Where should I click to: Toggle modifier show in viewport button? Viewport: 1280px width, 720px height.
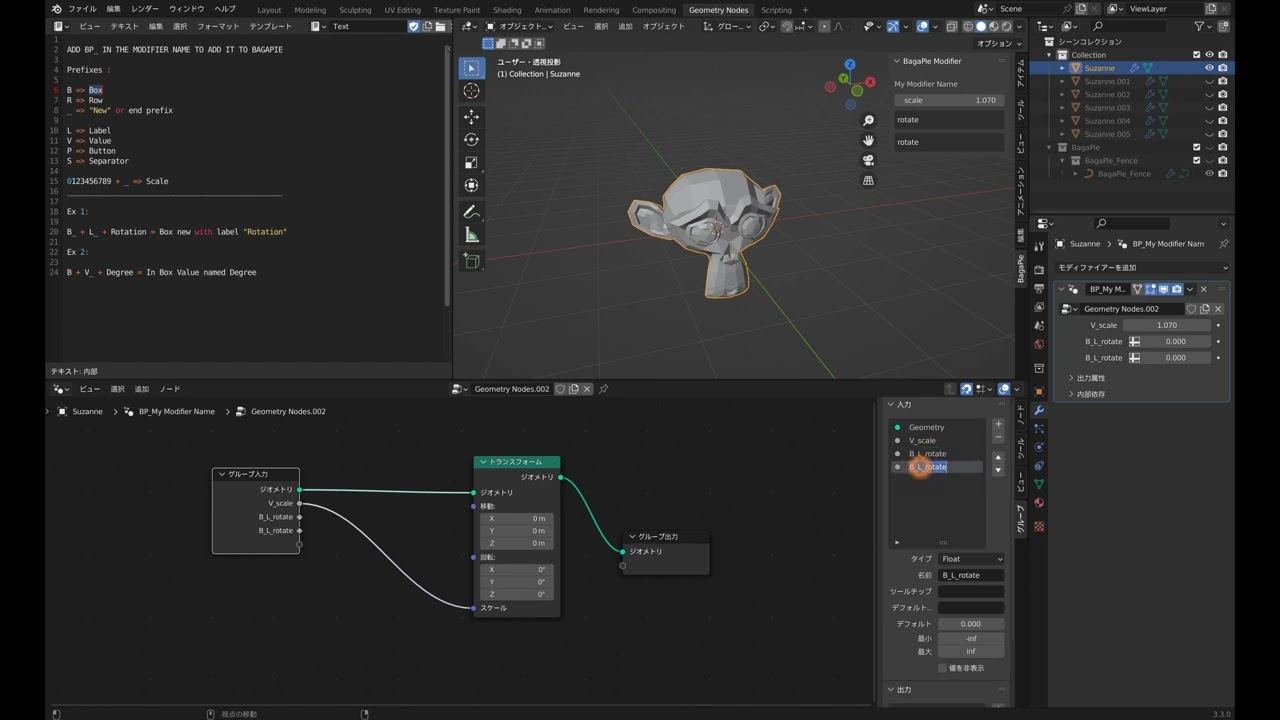(x=1164, y=289)
